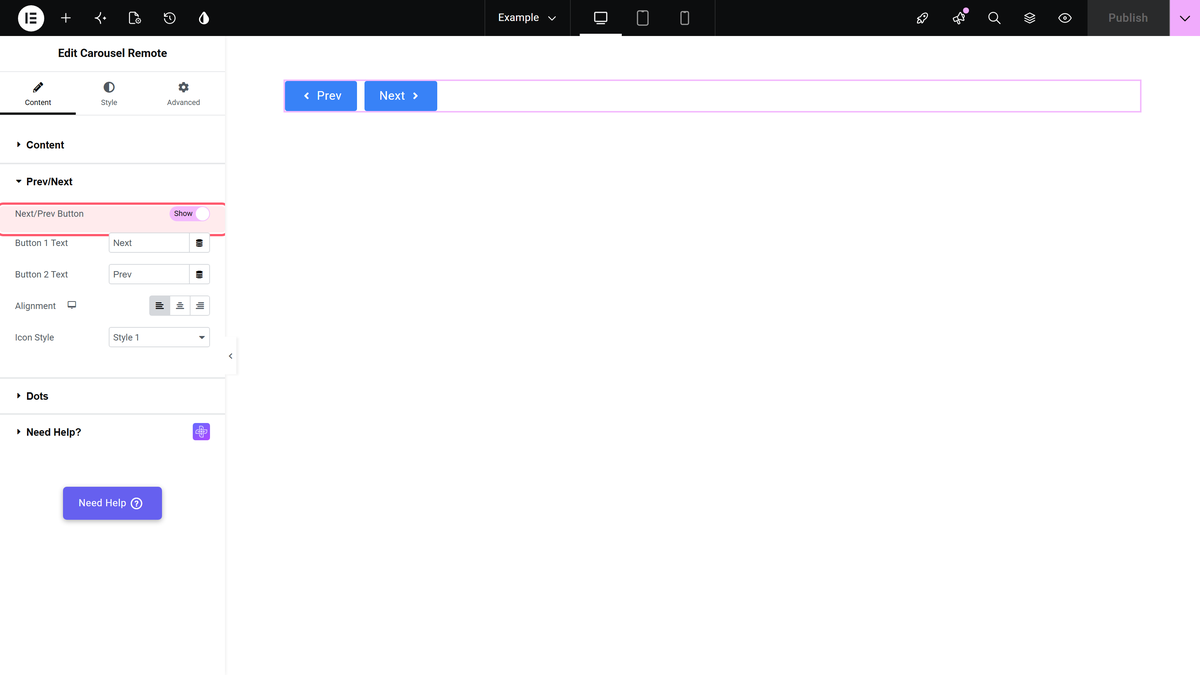Open the theme droplet icon
The image size is (1200, 675).
click(x=204, y=18)
